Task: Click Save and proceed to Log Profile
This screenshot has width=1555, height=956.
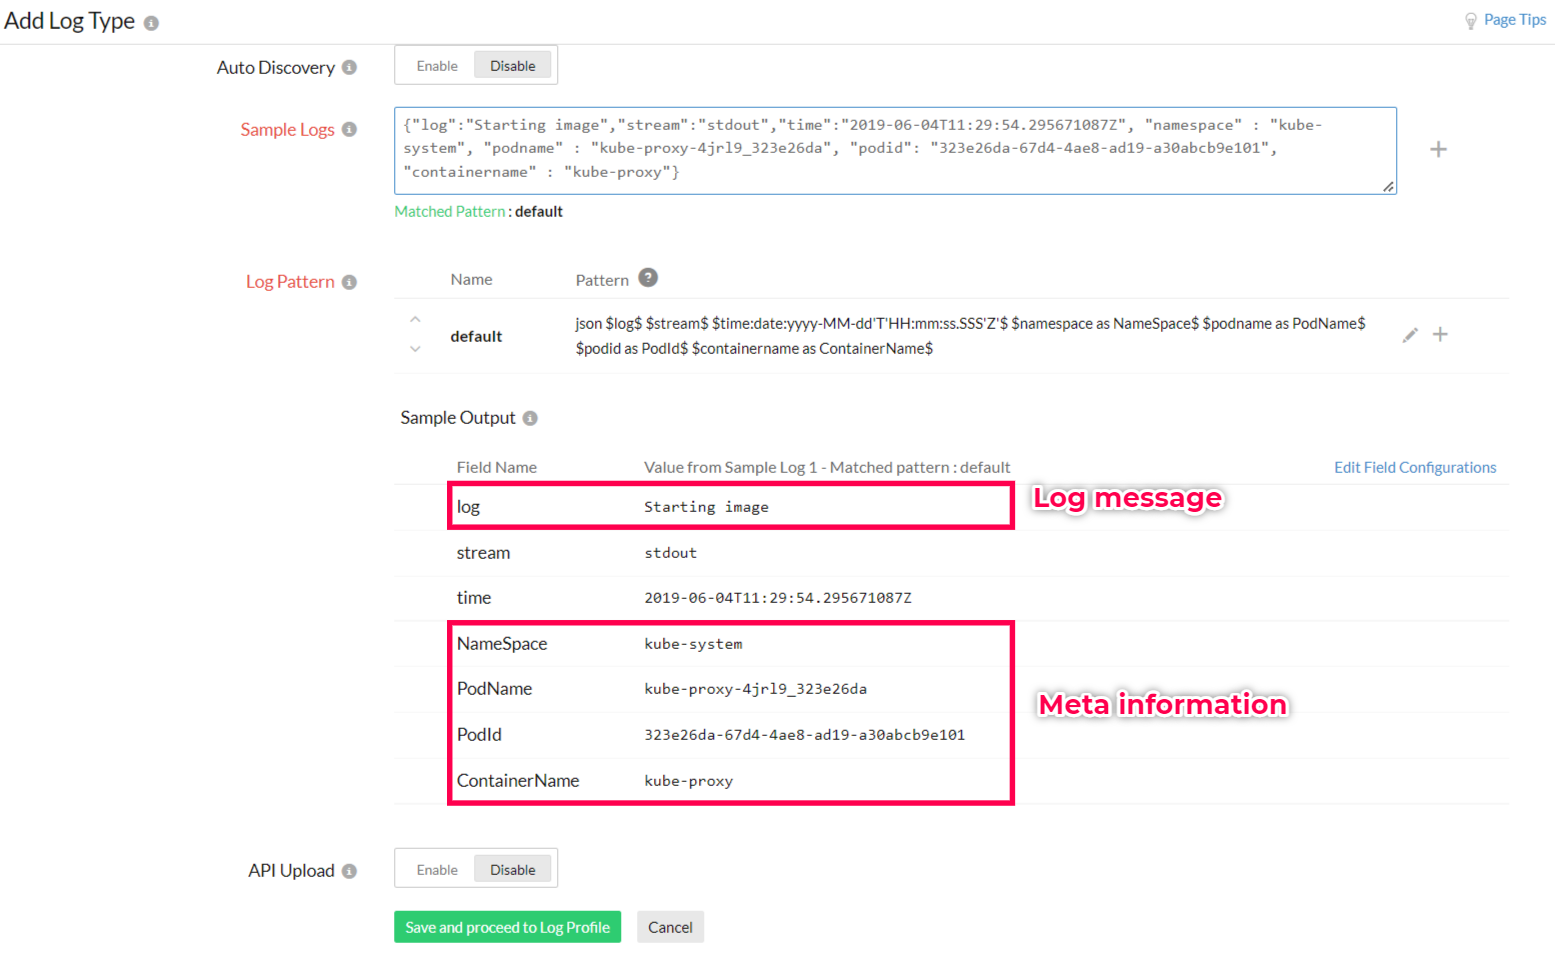Action: tap(507, 927)
